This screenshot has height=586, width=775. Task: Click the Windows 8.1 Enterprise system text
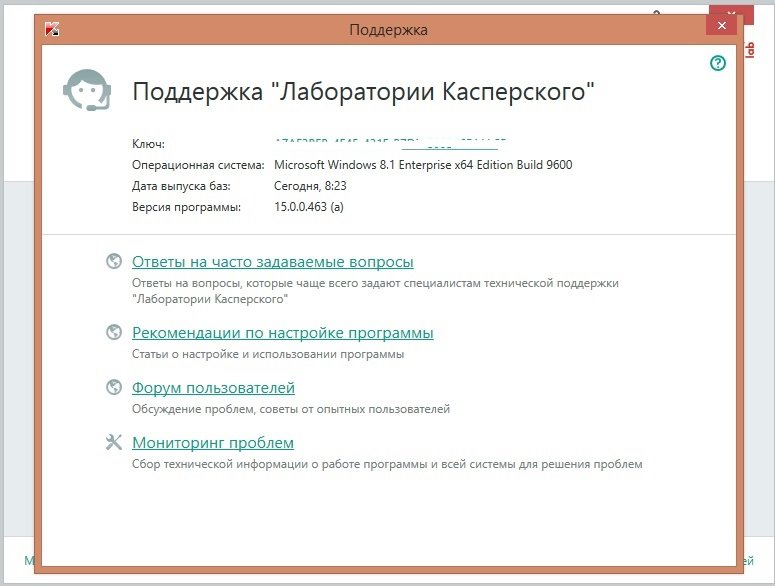[x=422, y=165]
